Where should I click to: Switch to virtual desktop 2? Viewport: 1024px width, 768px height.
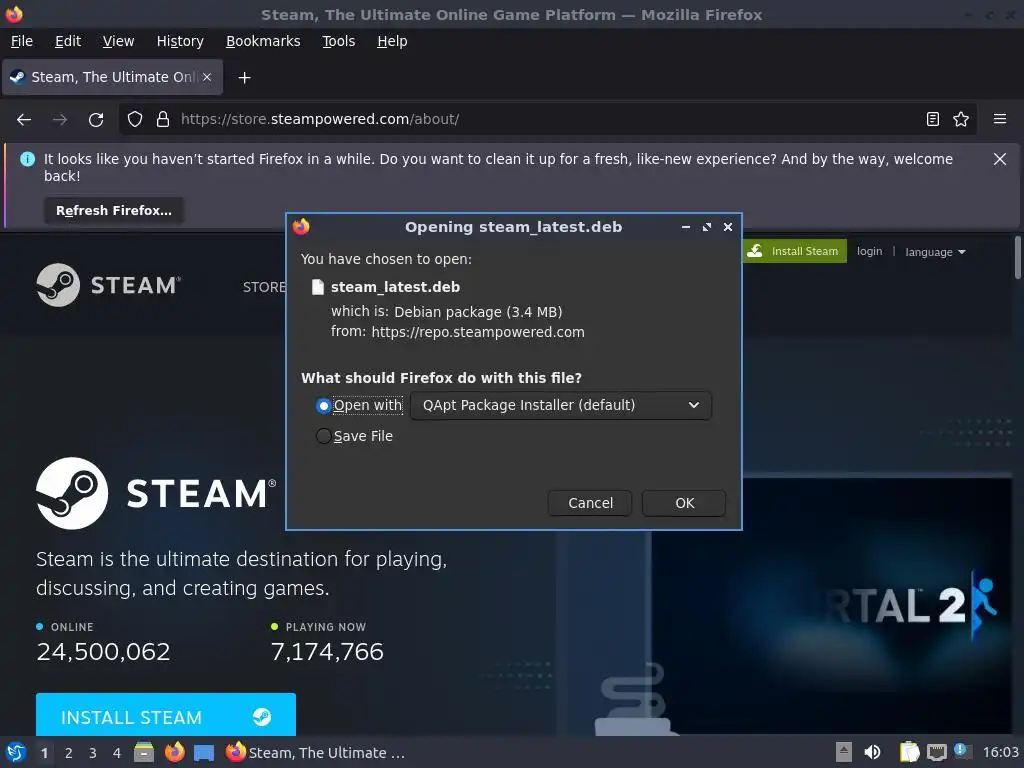pyautogui.click(x=69, y=753)
